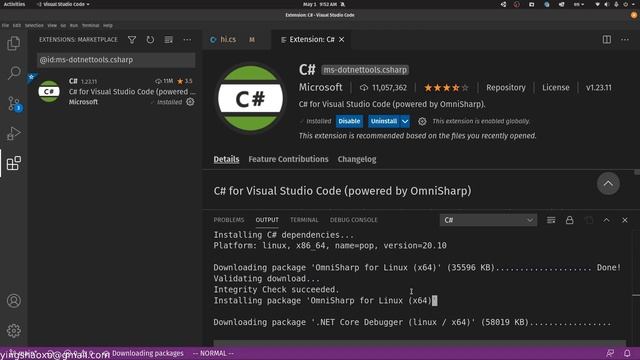The width and height of the screenshot is (640, 360).
Task: Open the Help menu
Action: coord(108,25)
